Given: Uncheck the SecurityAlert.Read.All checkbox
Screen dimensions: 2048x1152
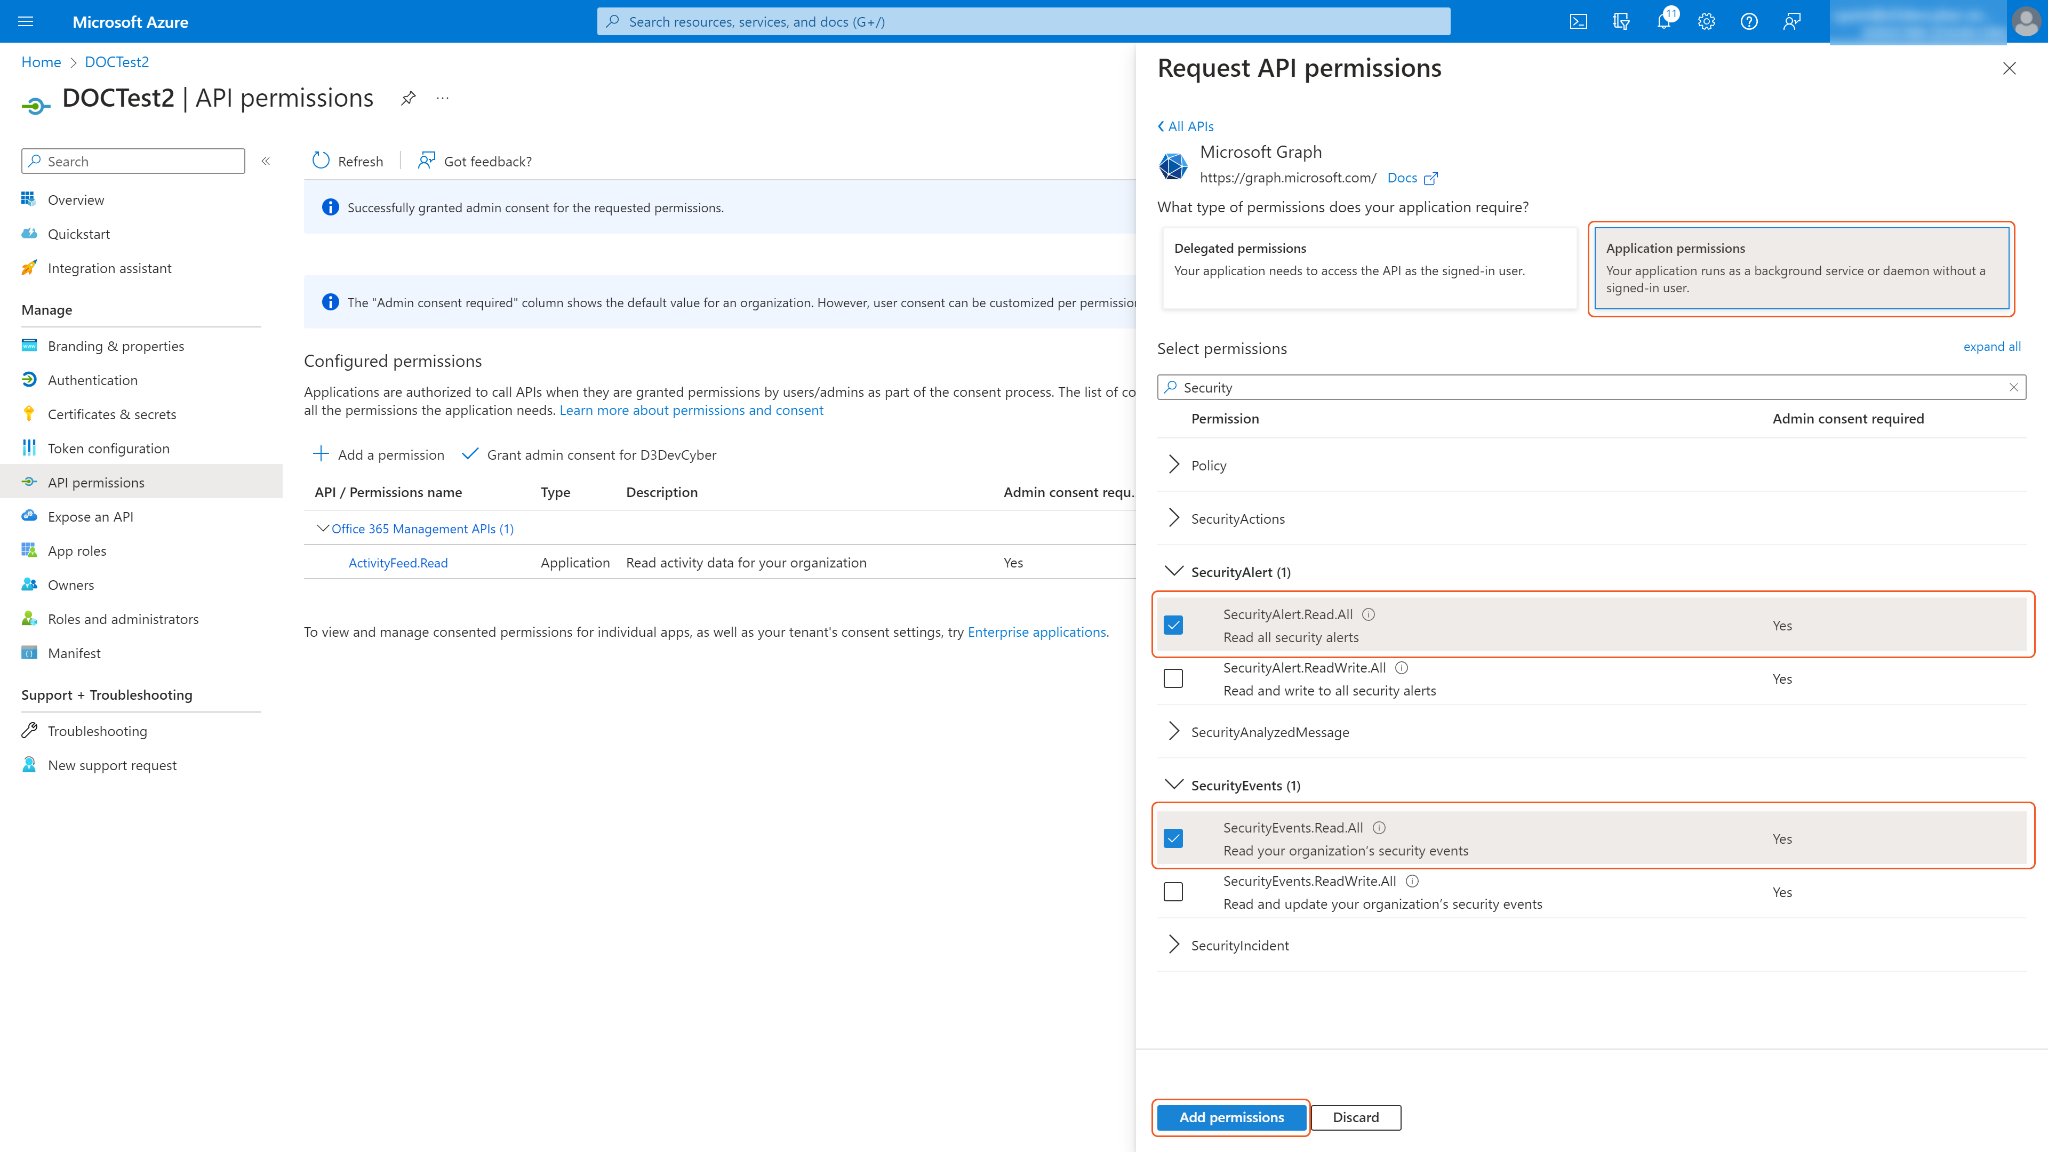Looking at the screenshot, I should 1174,625.
